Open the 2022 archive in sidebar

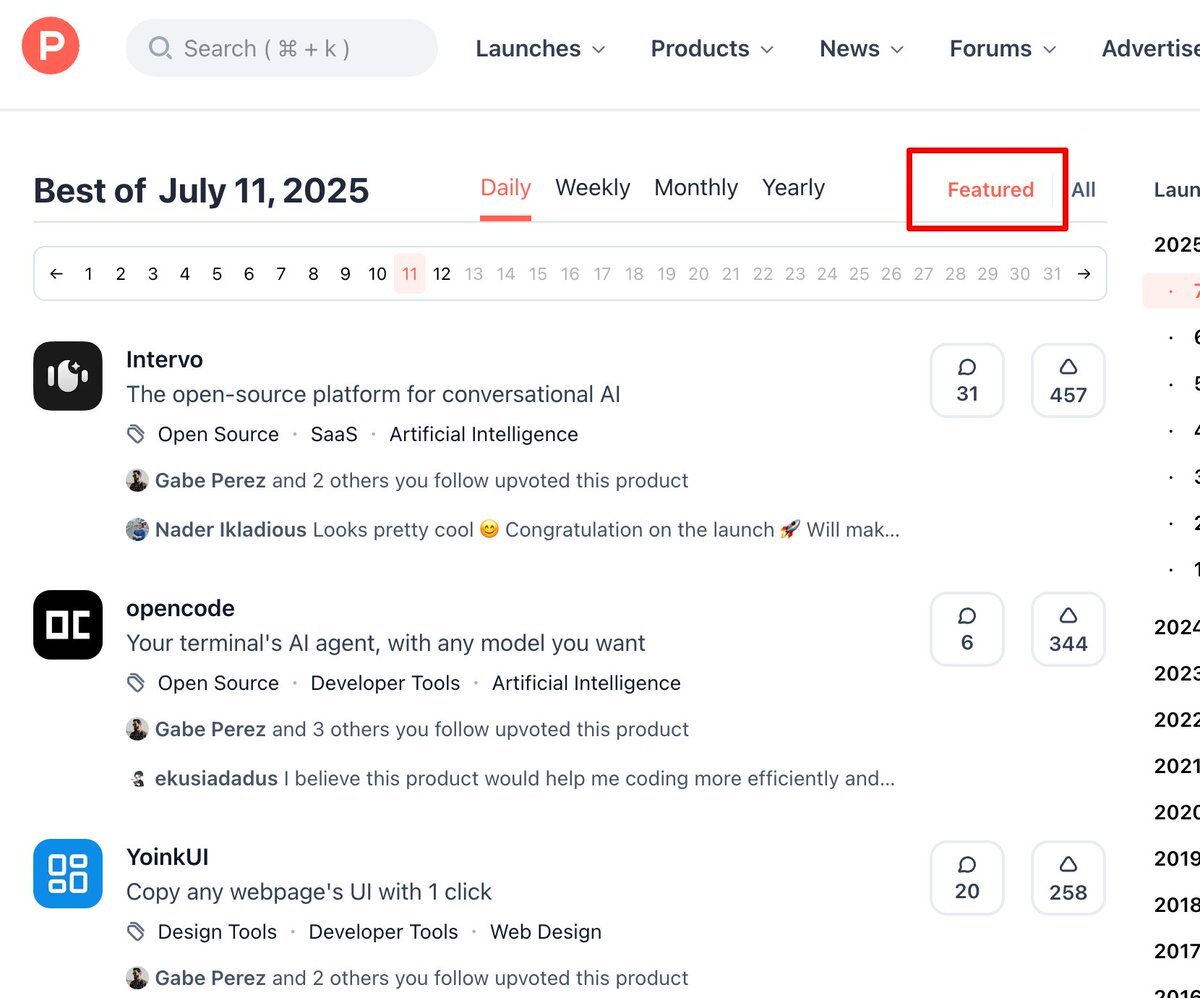click(x=1177, y=720)
